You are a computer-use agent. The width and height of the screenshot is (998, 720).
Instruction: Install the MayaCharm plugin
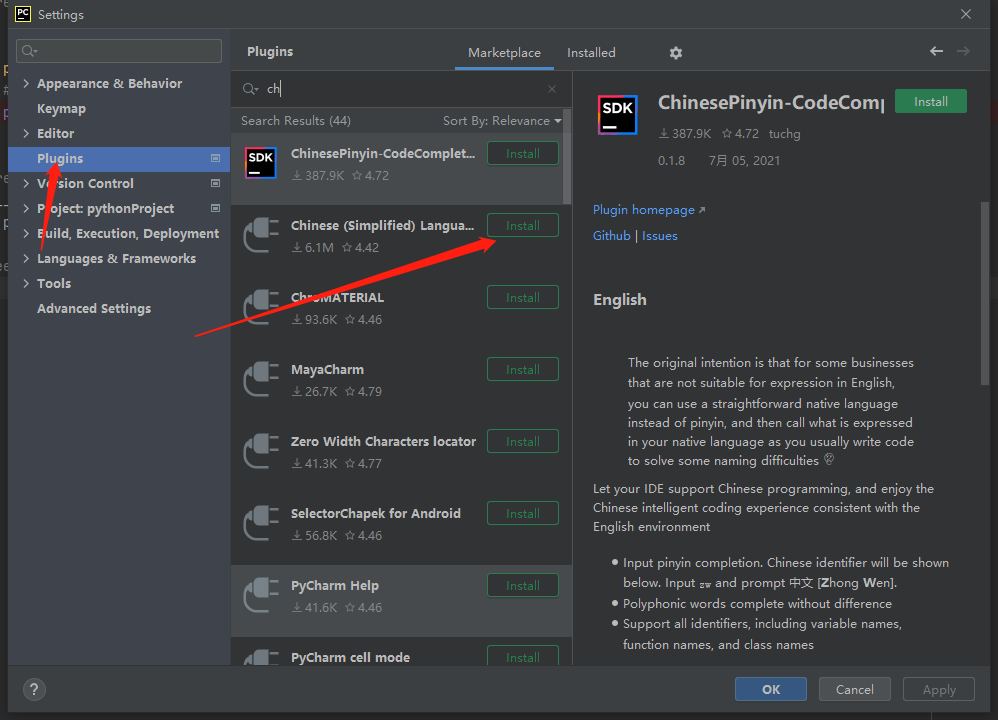pyautogui.click(x=523, y=369)
